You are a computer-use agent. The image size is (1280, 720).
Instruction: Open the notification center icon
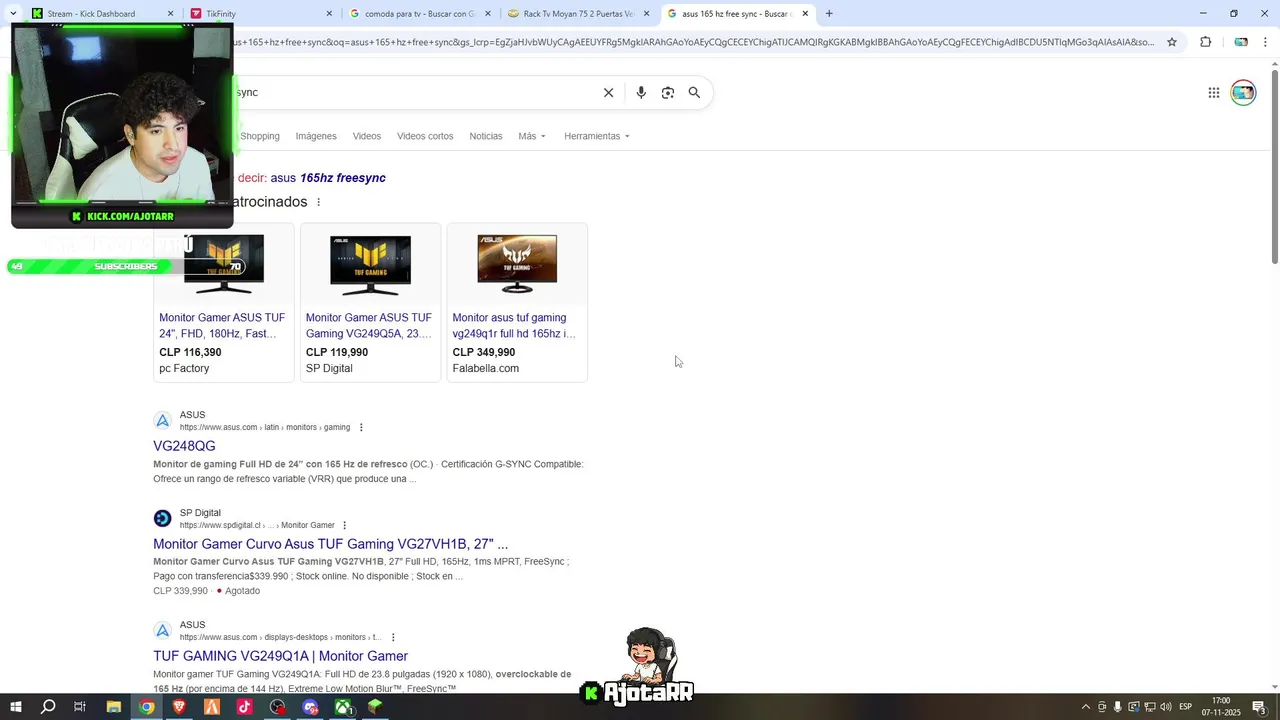1259,707
